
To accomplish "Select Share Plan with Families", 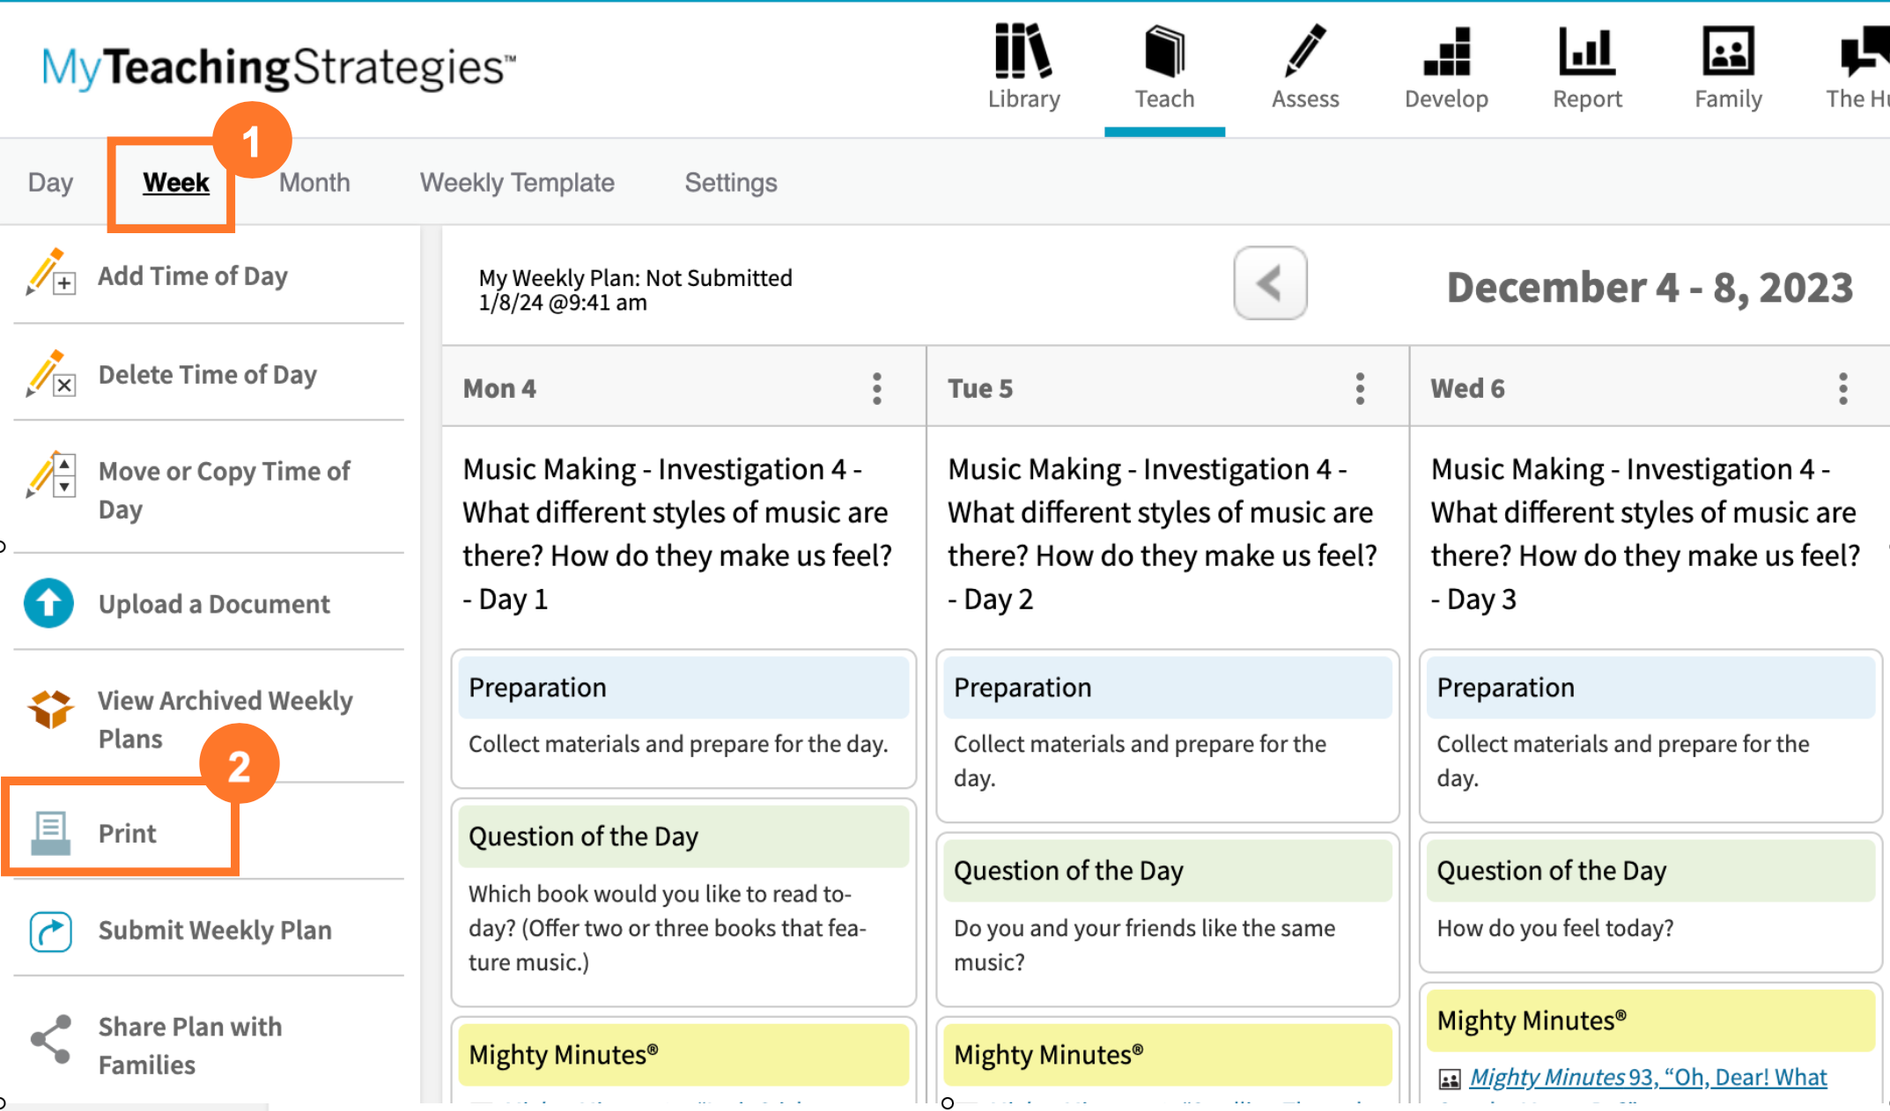I will (x=190, y=1045).
